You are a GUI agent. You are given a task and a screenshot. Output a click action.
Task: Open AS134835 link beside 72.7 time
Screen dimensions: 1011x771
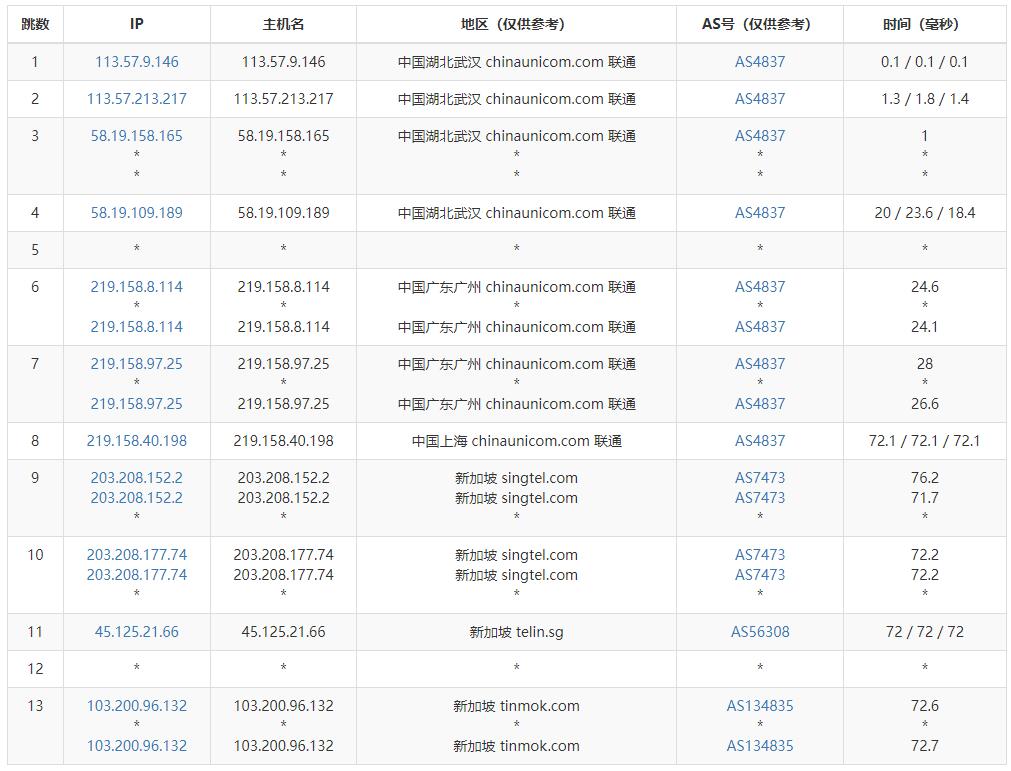point(760,746)
